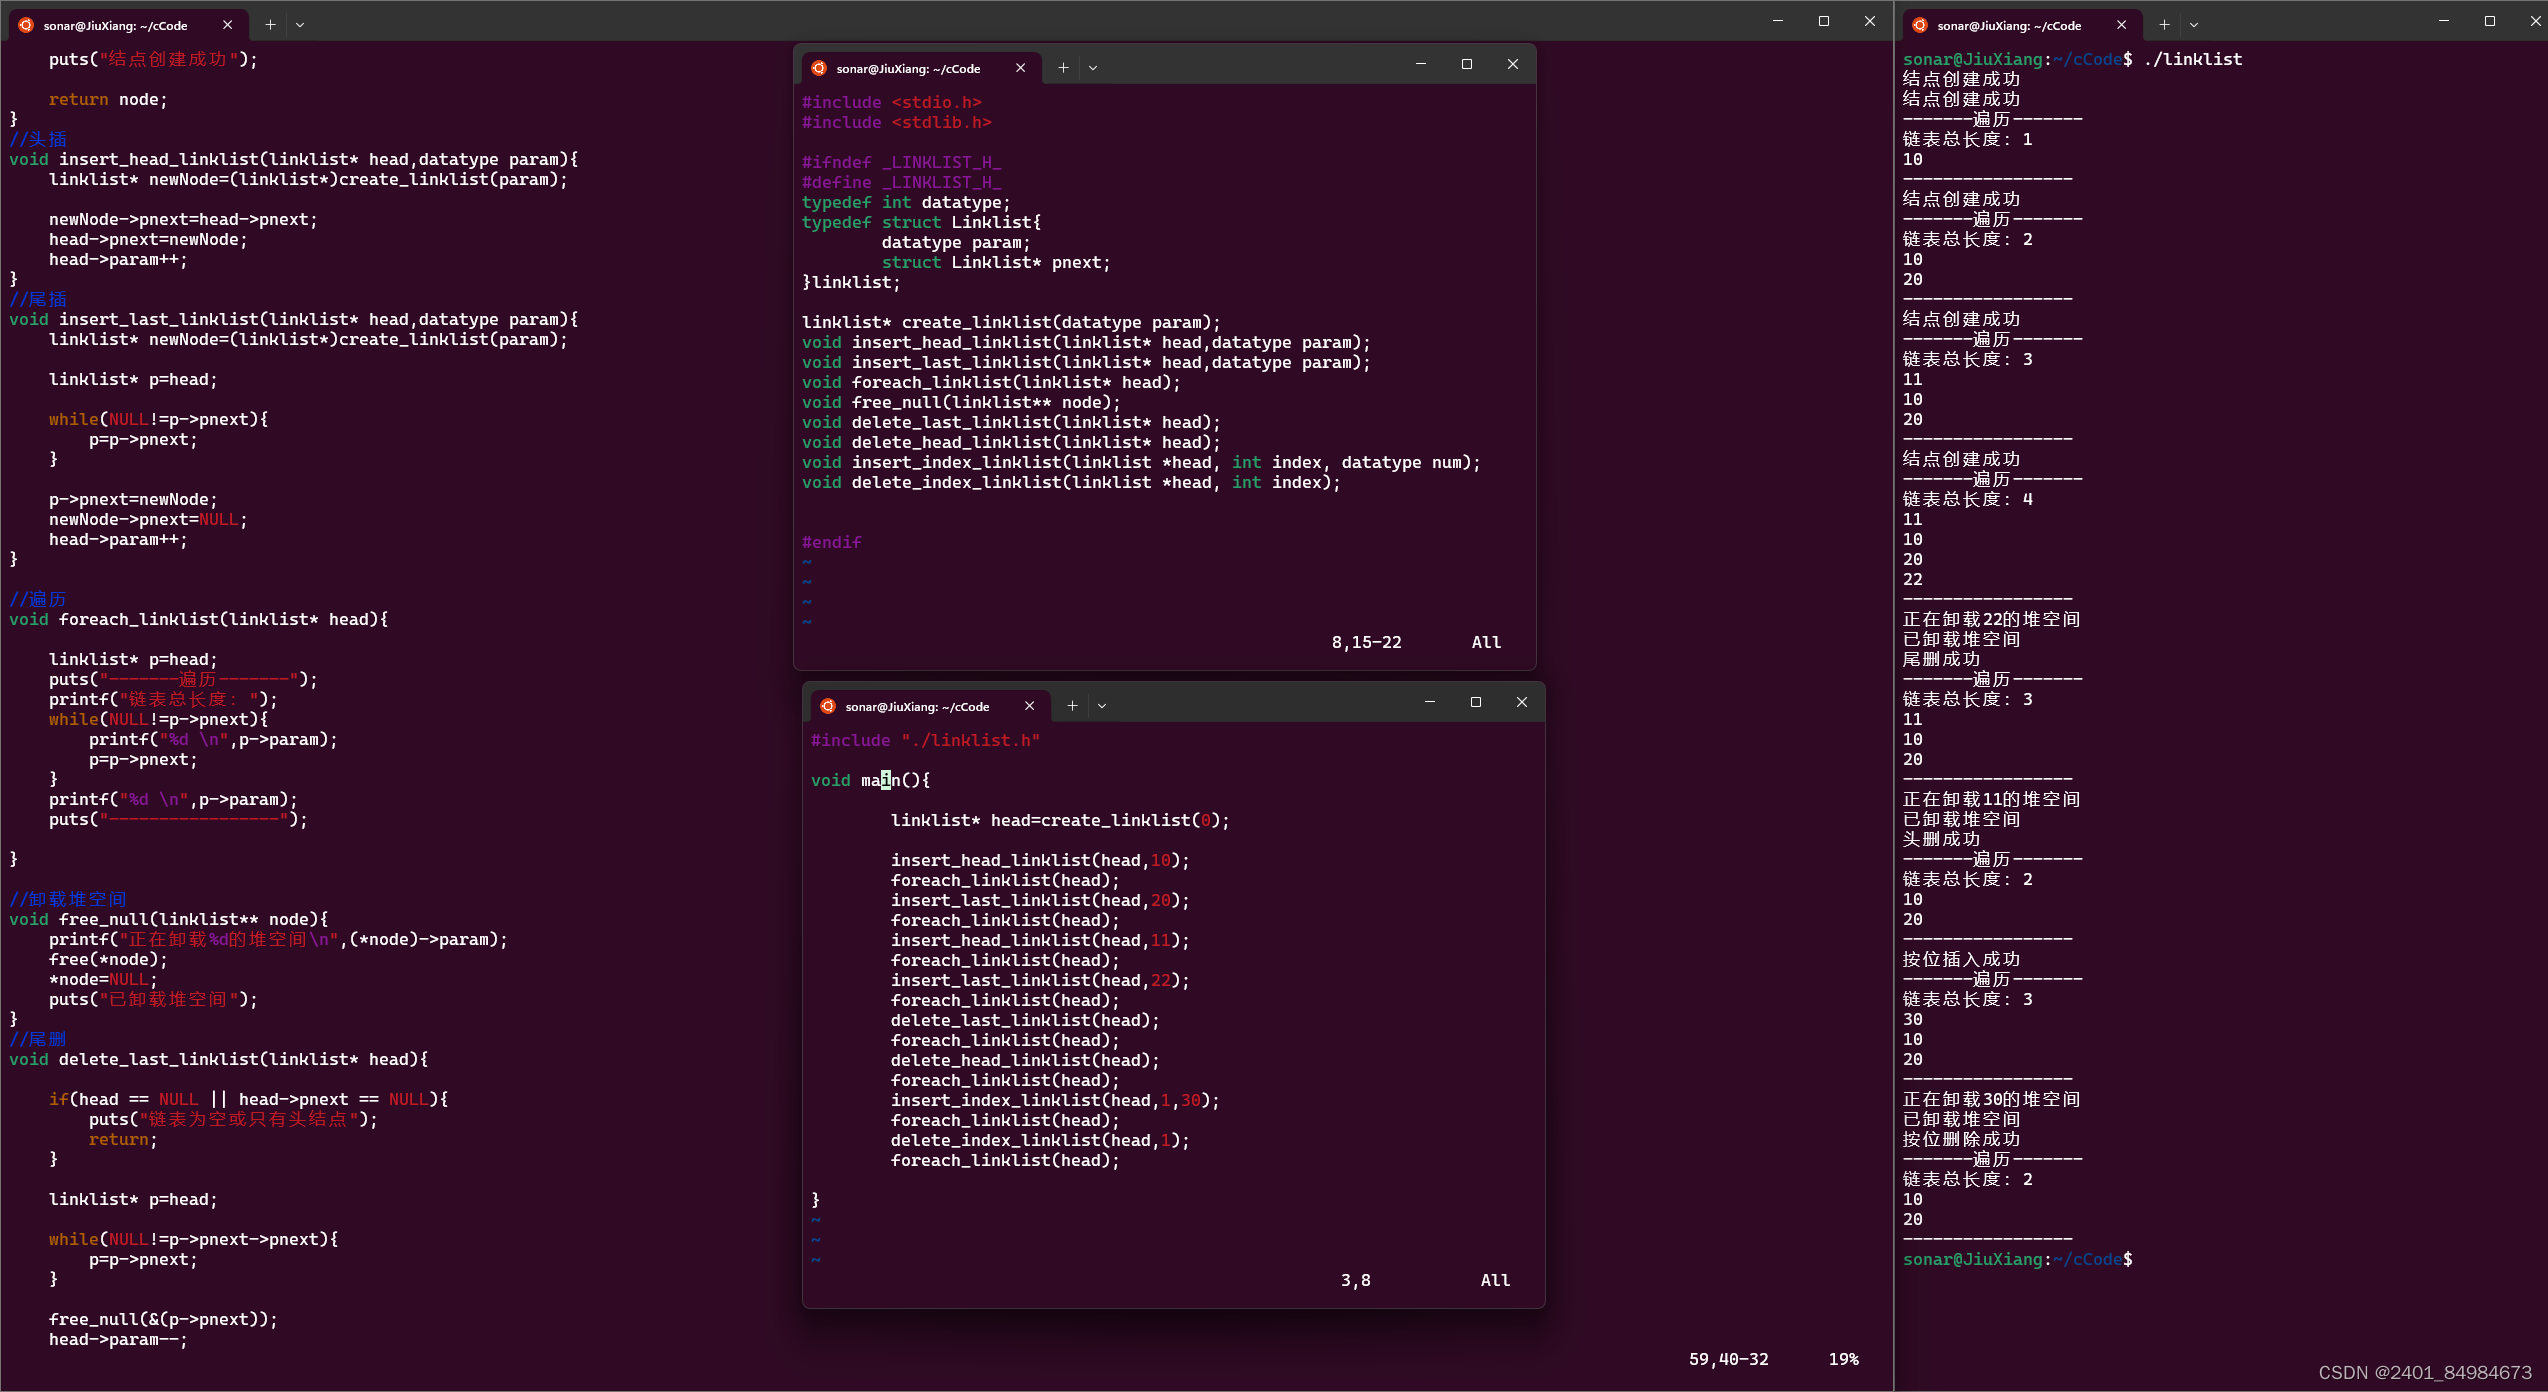Close the tab of the header file terminal

tap(1020, 68)
